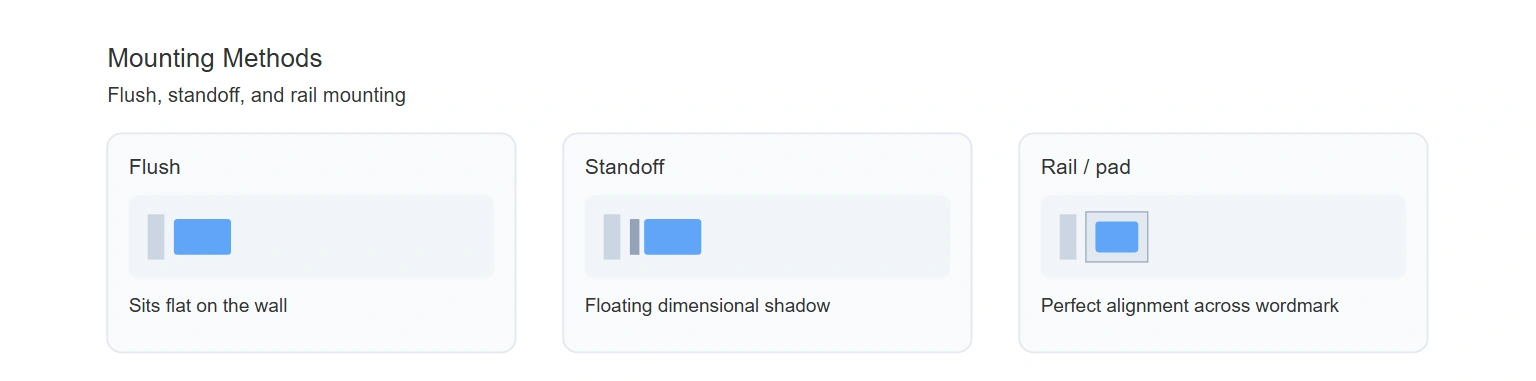Click the outlined pad frame in Rail diagram
The width and height of the screenshot is (1536, 381).
point(1117,237)
